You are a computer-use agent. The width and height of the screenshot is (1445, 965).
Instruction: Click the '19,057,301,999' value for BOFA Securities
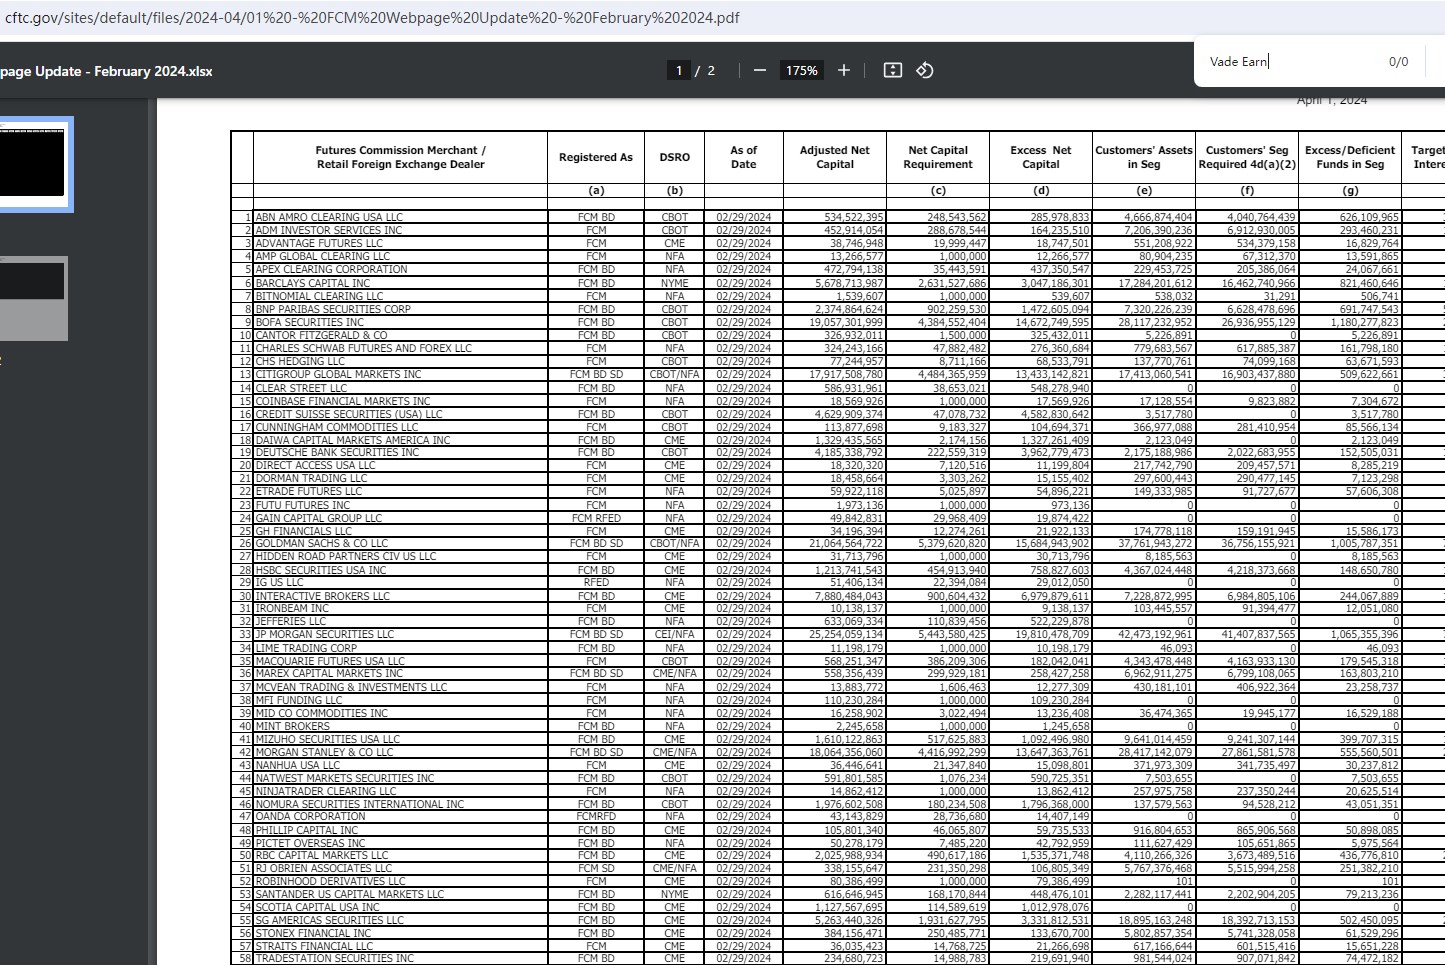pyautogui.click(x=846, y=322)
